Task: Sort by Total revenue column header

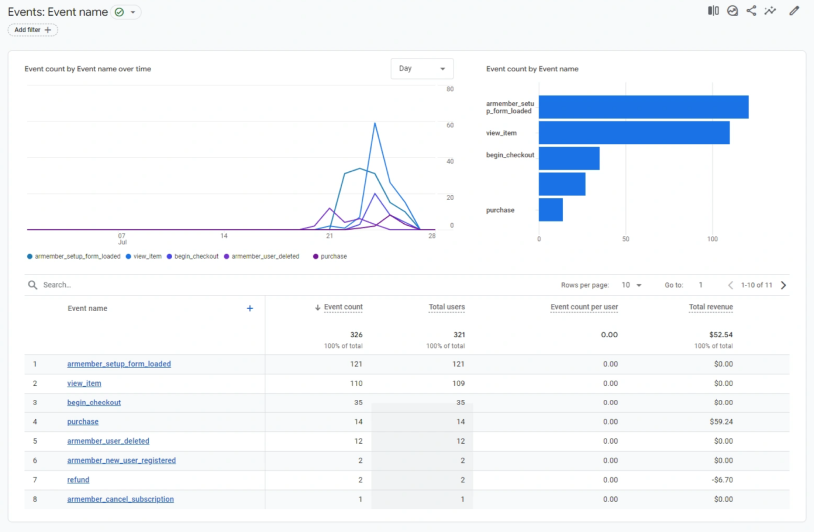Action: (x=711, y=307)
